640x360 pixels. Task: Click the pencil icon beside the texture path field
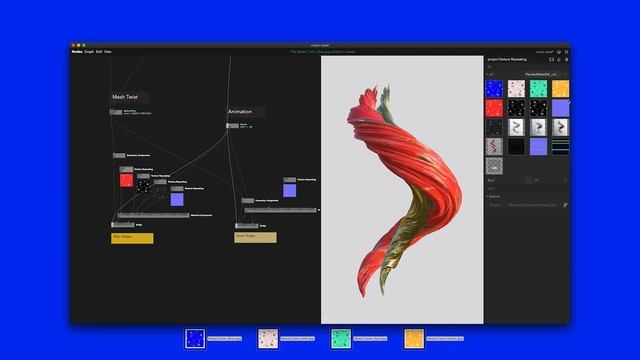pyautogui.click(x=565, y=205)
